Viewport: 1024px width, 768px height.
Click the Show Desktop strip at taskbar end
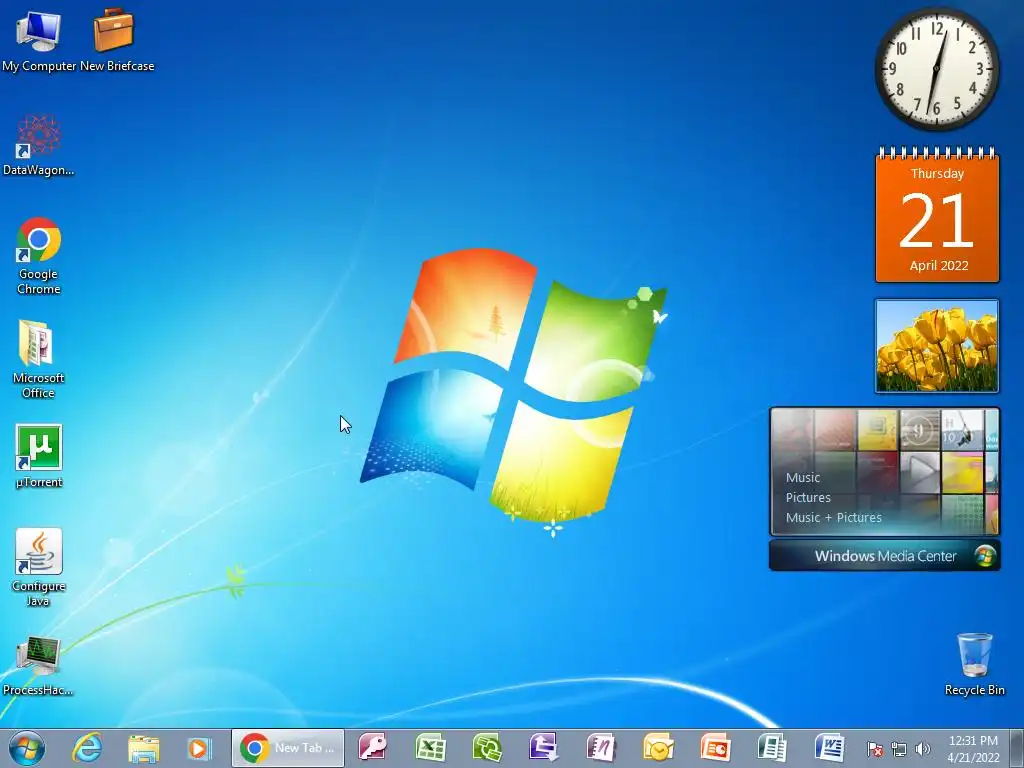click(x=1016, y=749)
